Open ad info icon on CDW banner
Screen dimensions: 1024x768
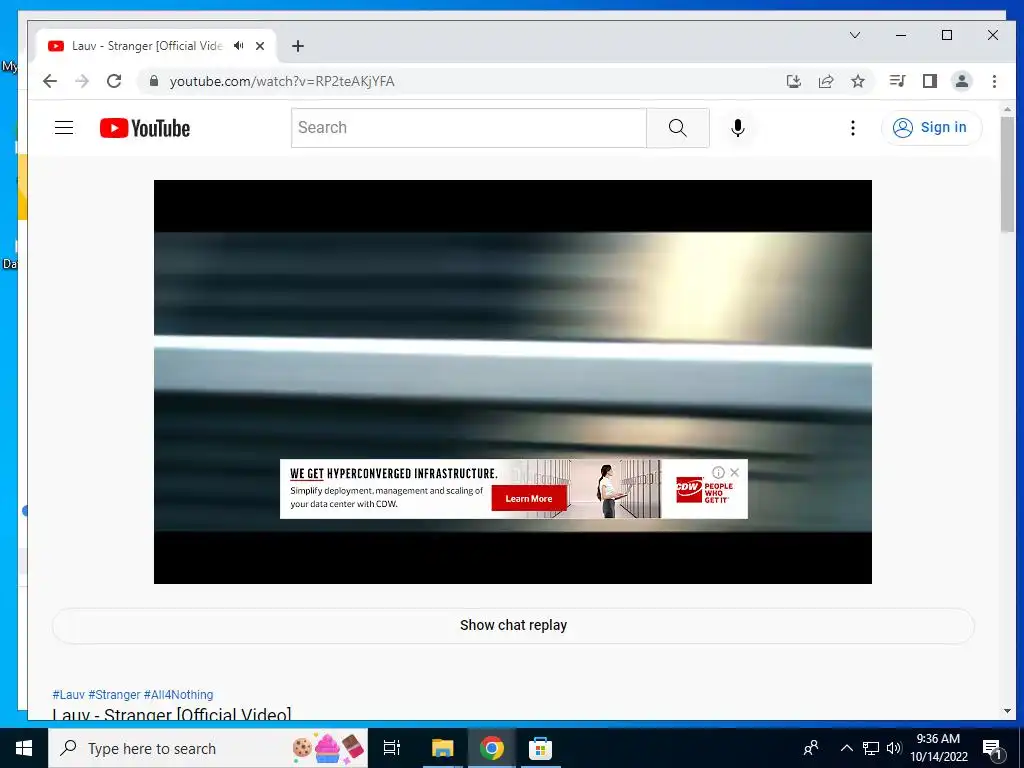[x=718, y=472]
